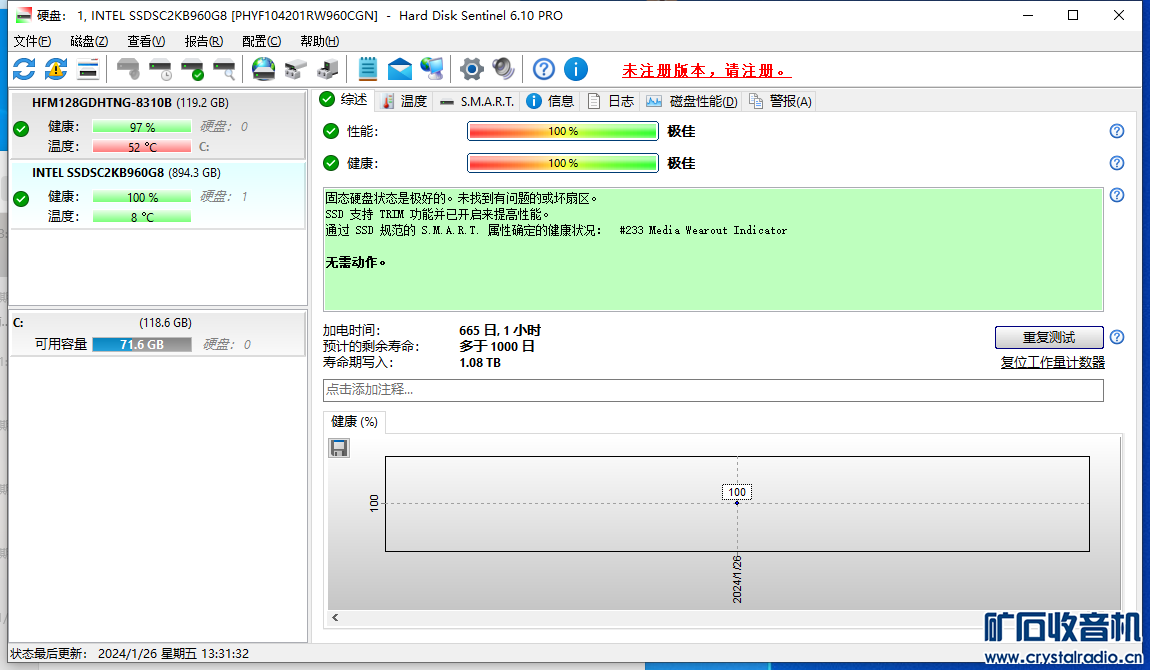Click the blue notepad report icon

368,69
